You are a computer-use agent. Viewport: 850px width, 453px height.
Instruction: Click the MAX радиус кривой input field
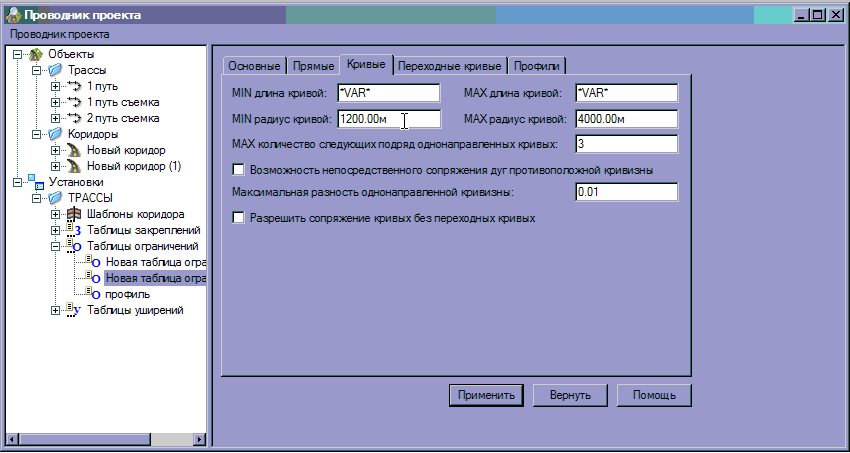(x=626, y=119)
